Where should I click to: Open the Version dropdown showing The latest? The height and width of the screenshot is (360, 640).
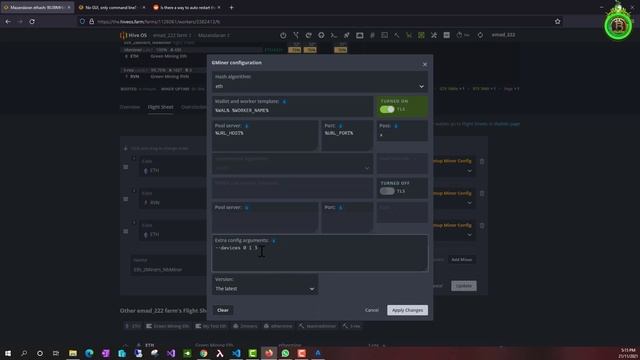pyautogui.click(x=265, y=284)
